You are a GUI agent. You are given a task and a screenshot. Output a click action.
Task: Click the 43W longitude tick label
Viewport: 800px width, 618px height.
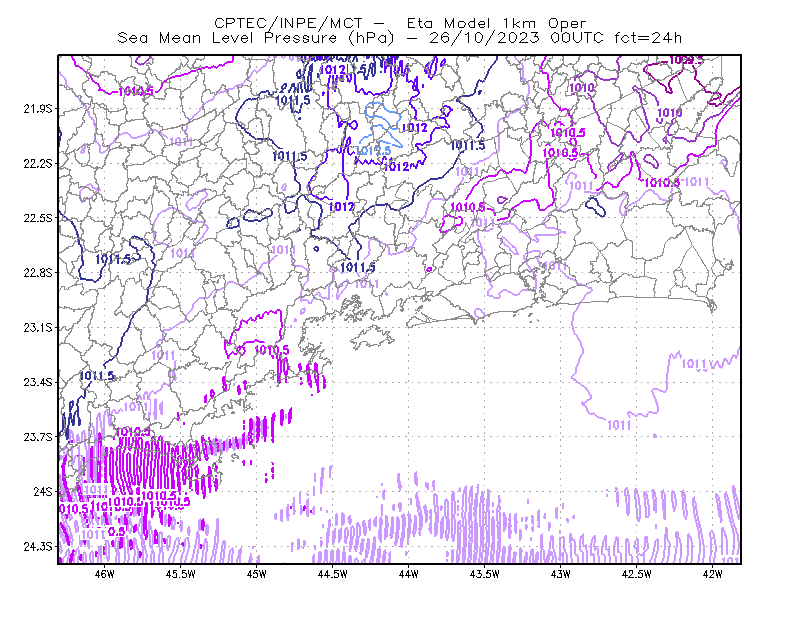pyautogui.click(x=561, y=574)
